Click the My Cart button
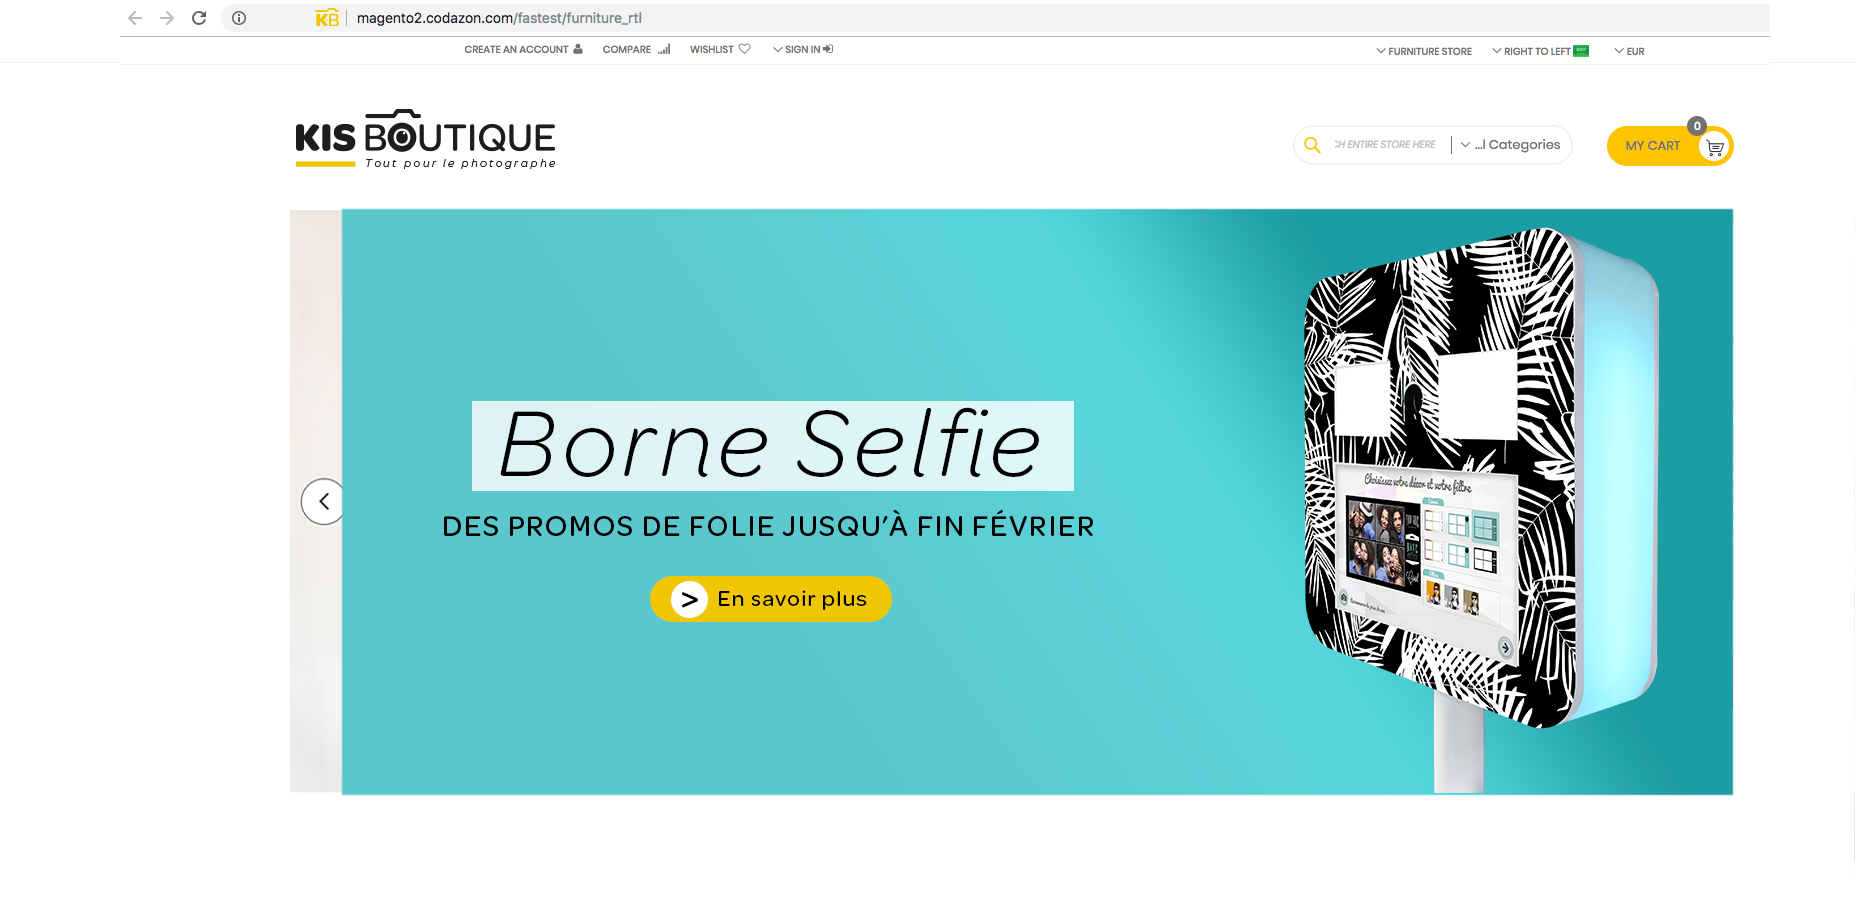This screenshot has height=905, width=1867. click(1652, 146)
